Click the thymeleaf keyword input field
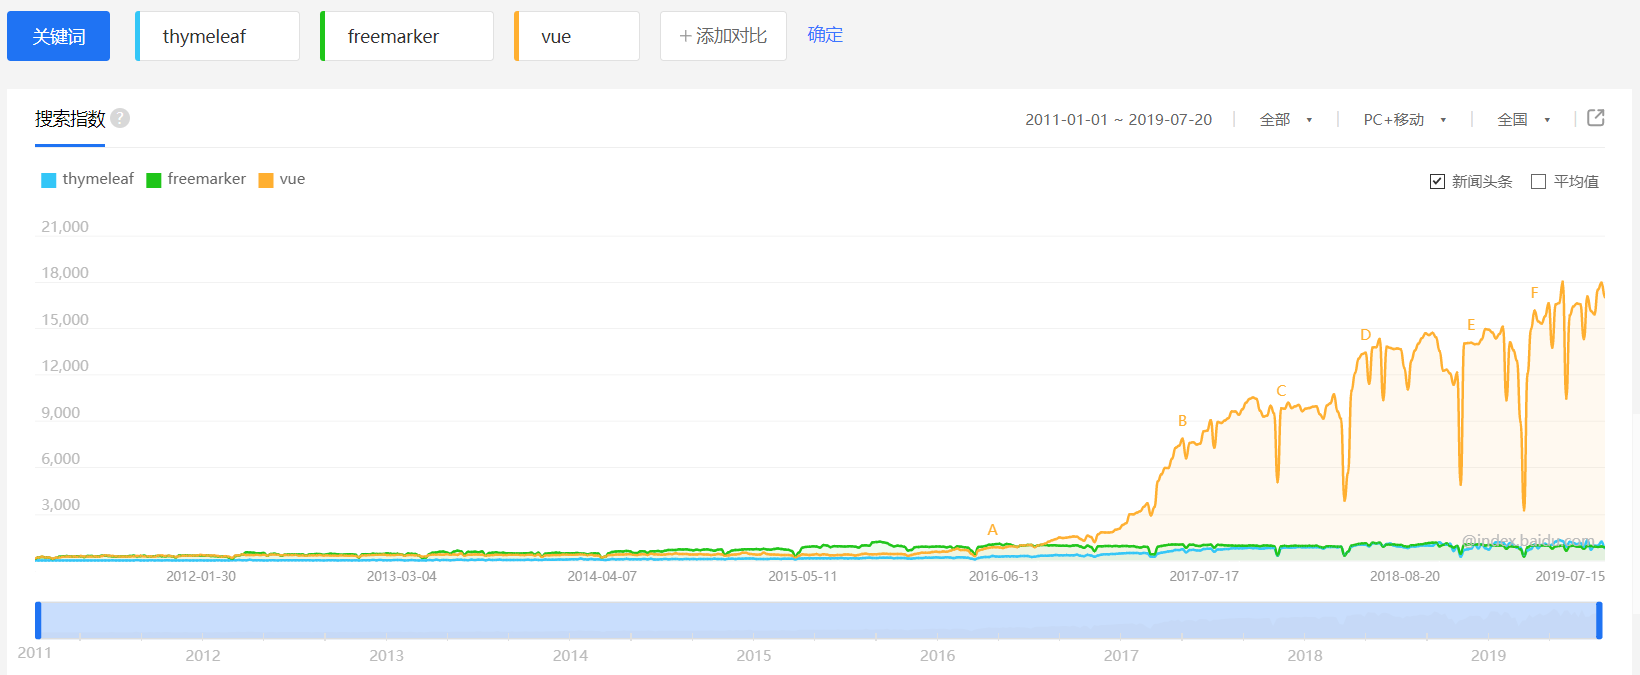The width and height of the screenshot is (1640, 675). (218, 36)
